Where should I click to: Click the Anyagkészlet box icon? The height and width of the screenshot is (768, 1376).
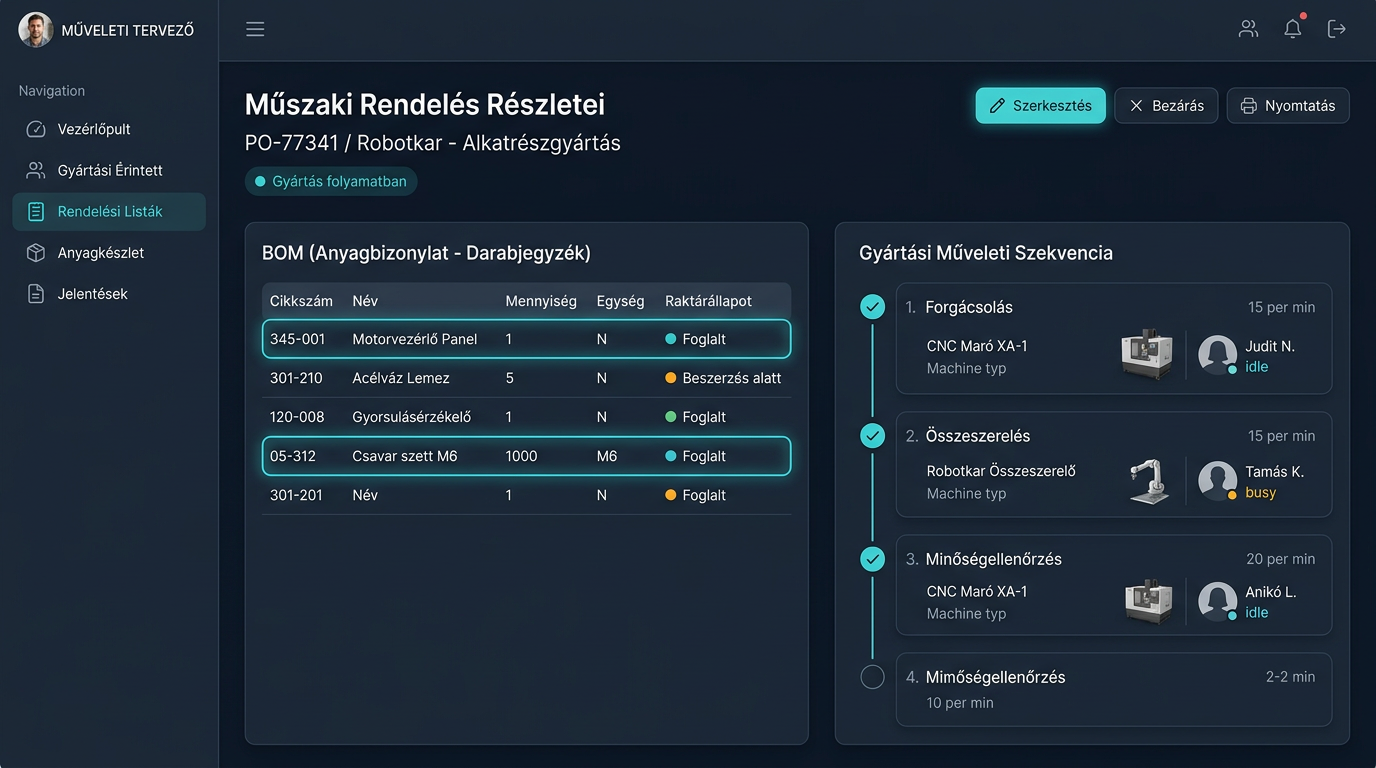point(36,253)
